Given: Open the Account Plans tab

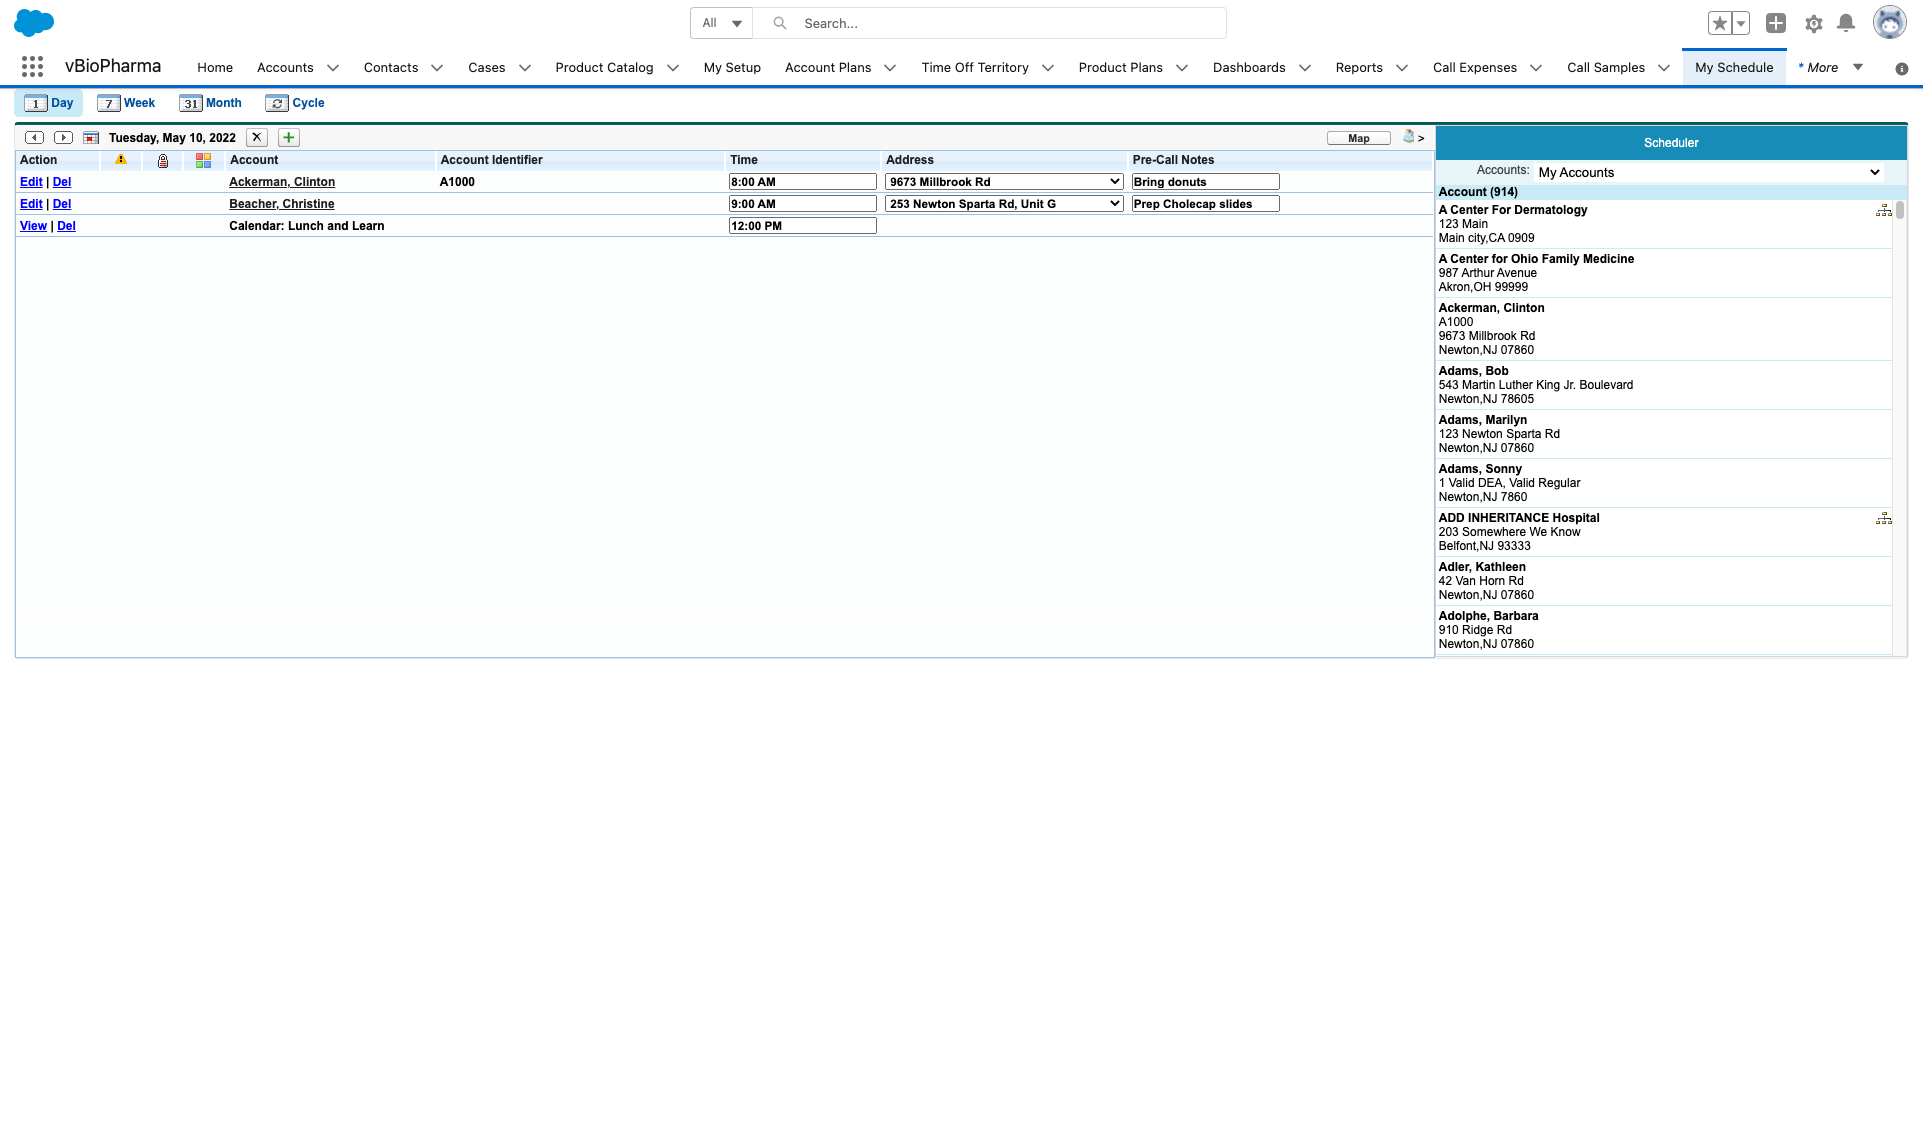Looking at the screenshot, I should (x=827, y=68).
